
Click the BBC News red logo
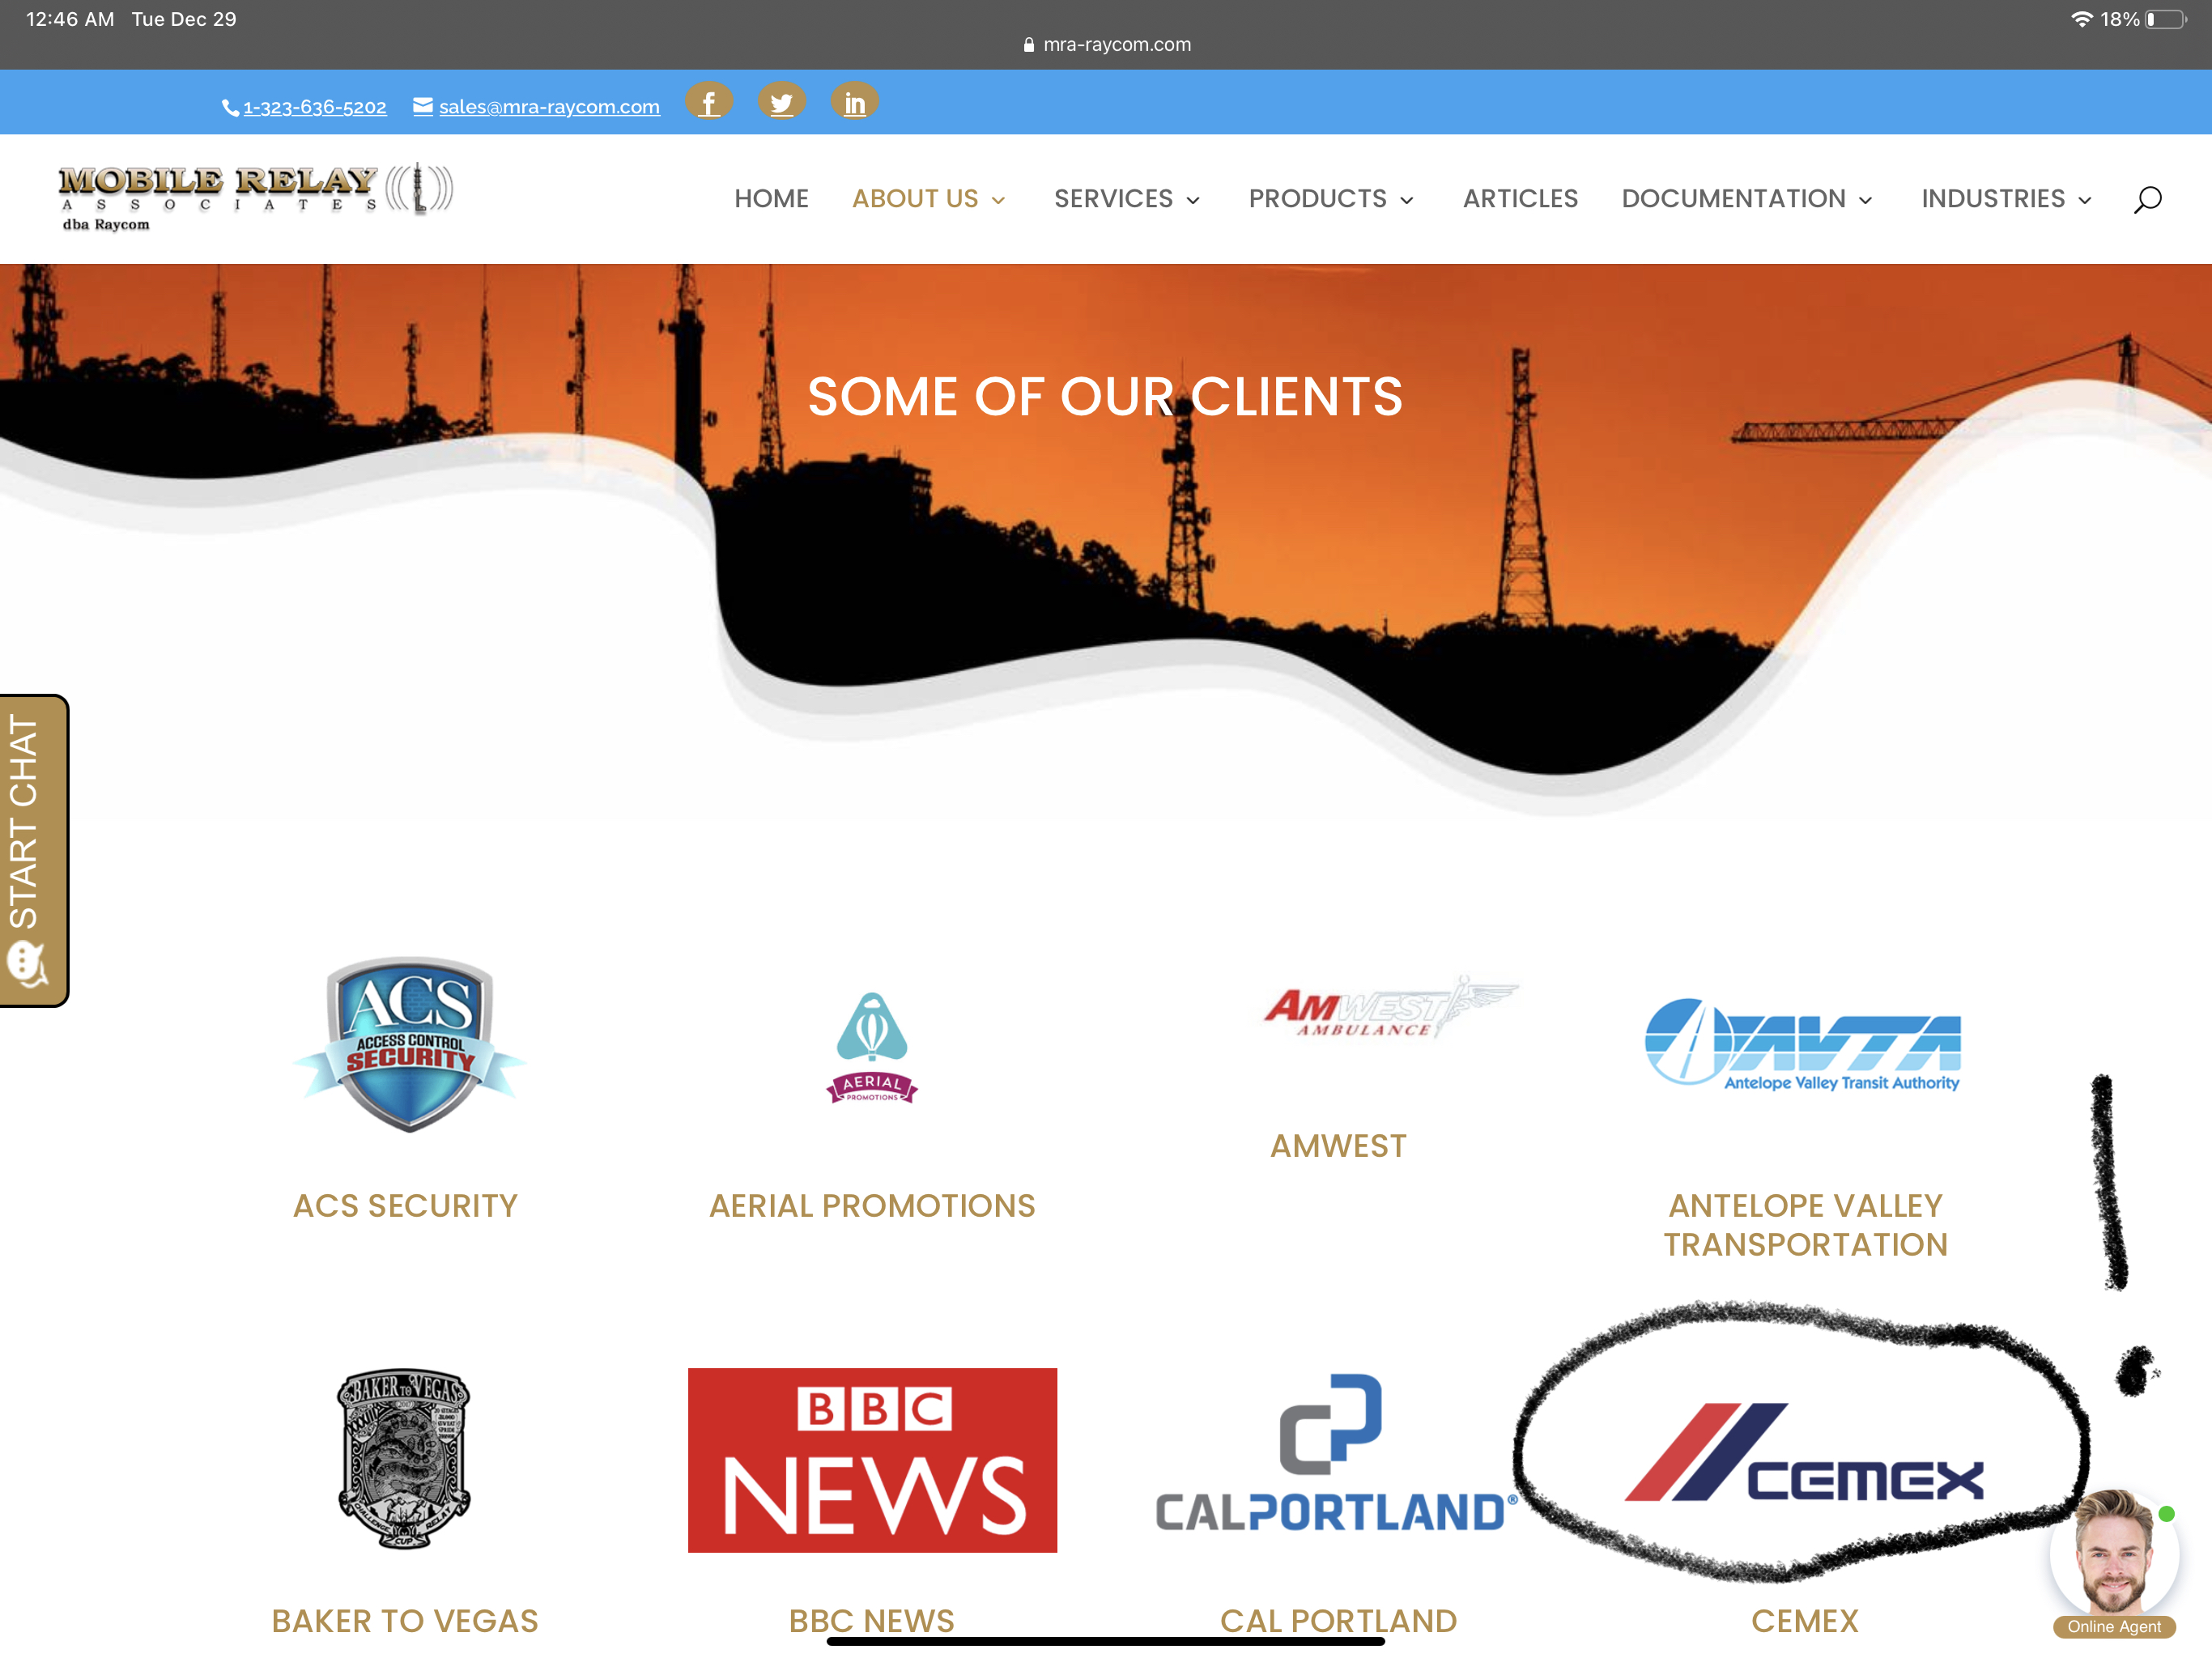[x=872, y=1460]
